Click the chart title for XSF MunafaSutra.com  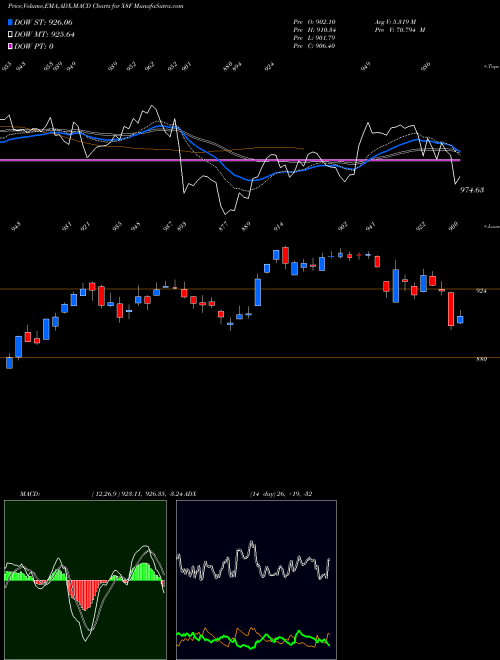click(x=96, y=6)
